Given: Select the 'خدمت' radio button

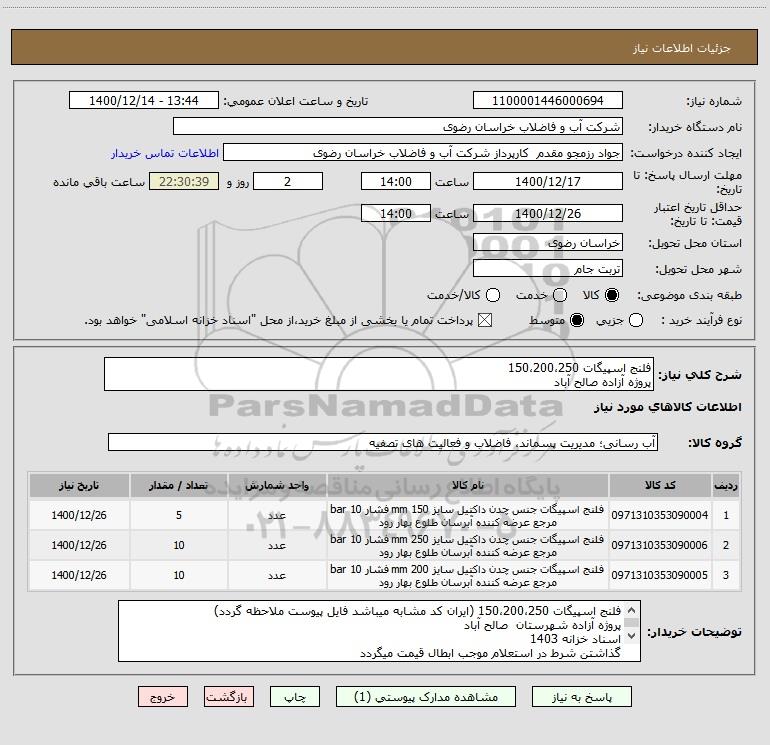Looking at the screenshot, I should pyautogui.click(x=560, y=295).
